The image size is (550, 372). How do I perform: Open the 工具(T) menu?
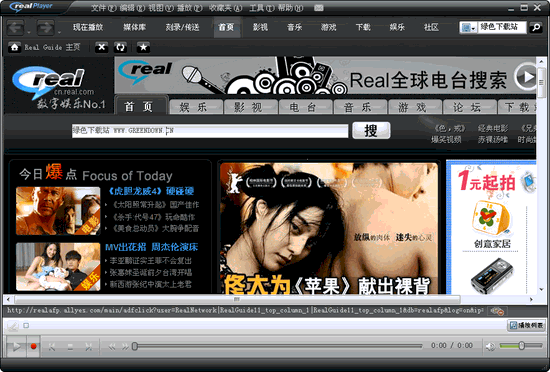[262, 8]
